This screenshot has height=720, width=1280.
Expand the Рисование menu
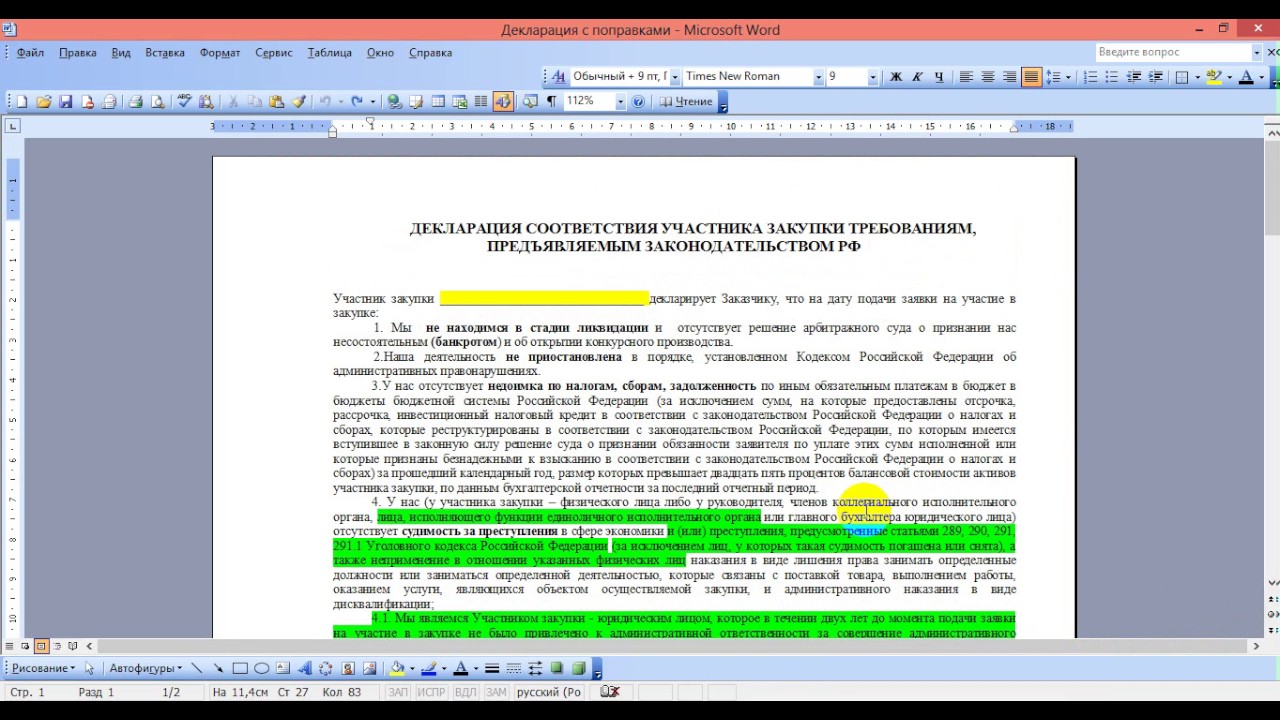pos(43,668)
